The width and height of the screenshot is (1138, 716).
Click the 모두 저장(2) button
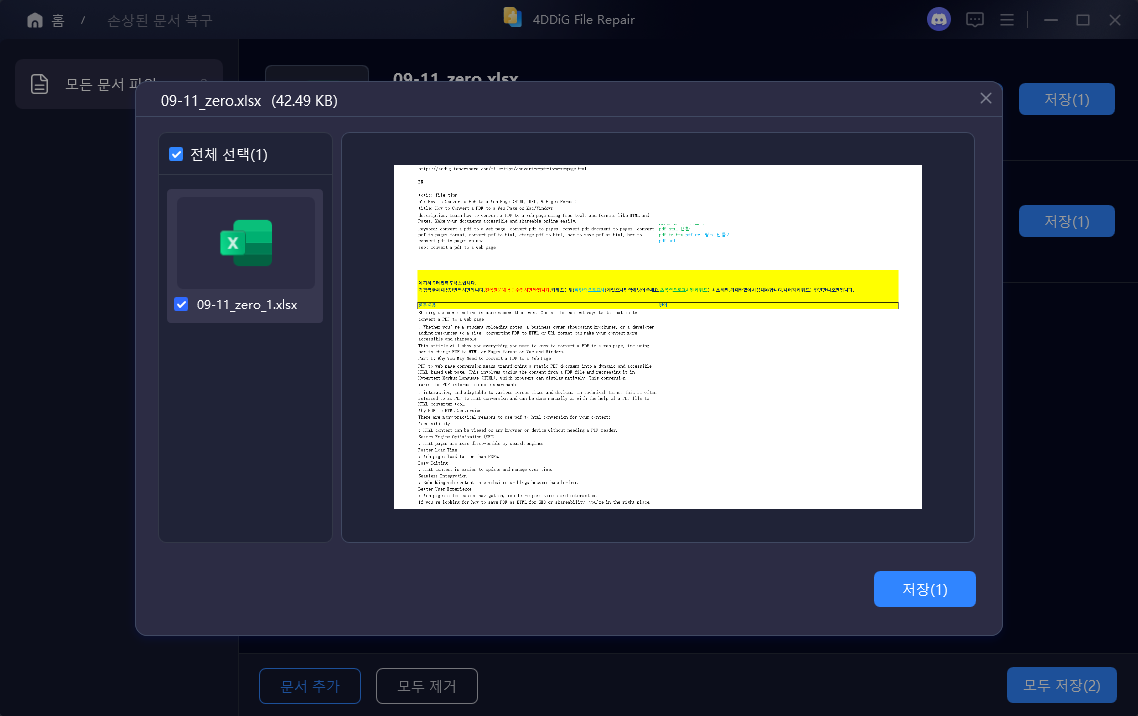pos(1062,686)
